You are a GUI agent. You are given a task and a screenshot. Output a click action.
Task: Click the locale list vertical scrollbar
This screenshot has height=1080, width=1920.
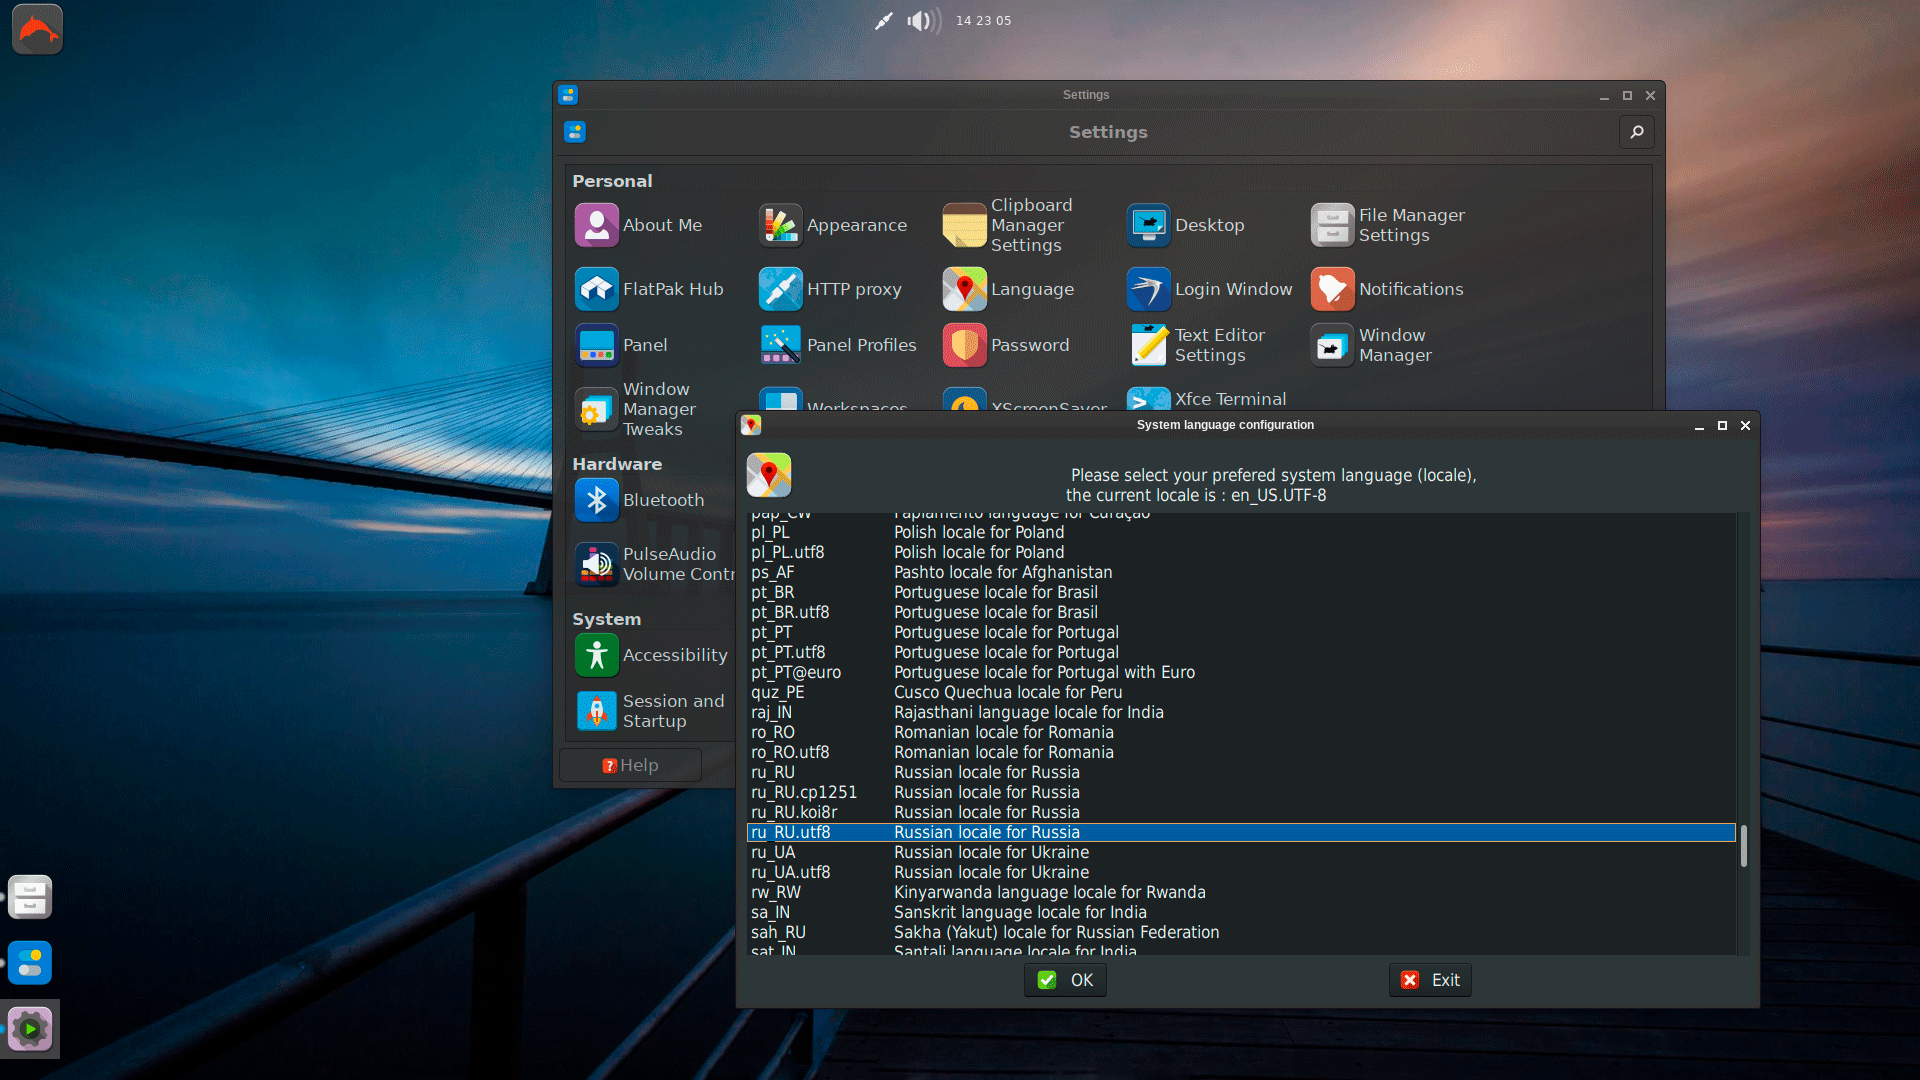[1743, 845]
